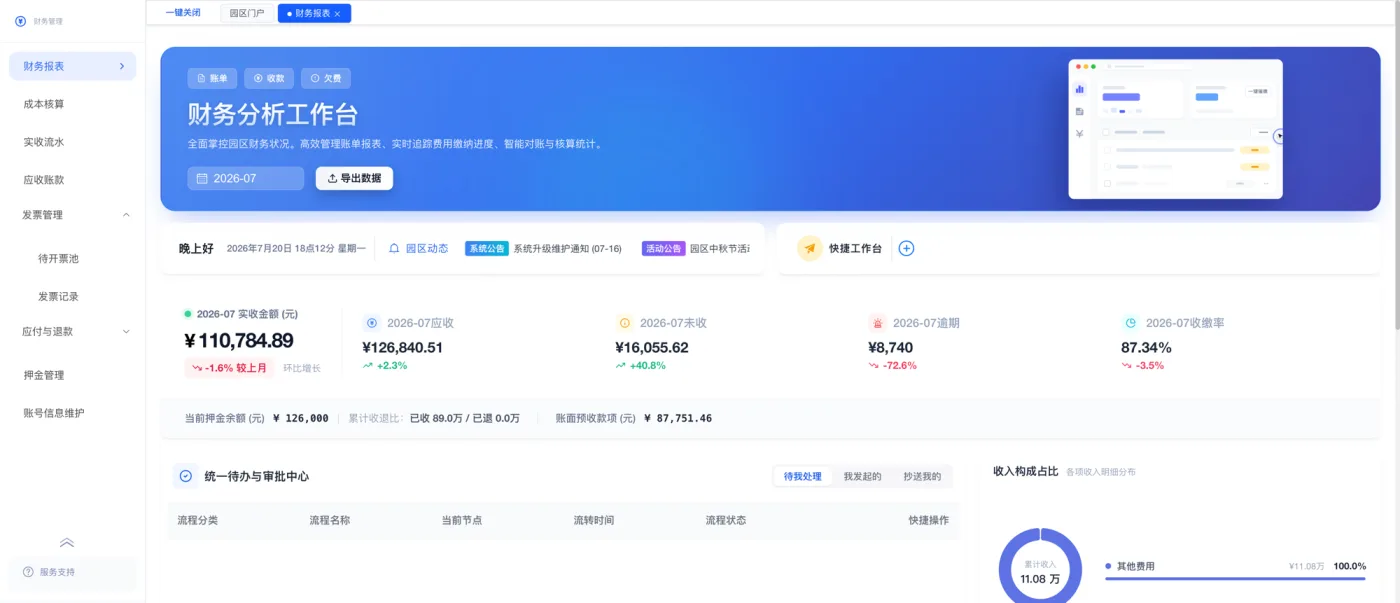Click the 流程状态 column header
Screen dimensions: 1400x603
tap(725, 520)
